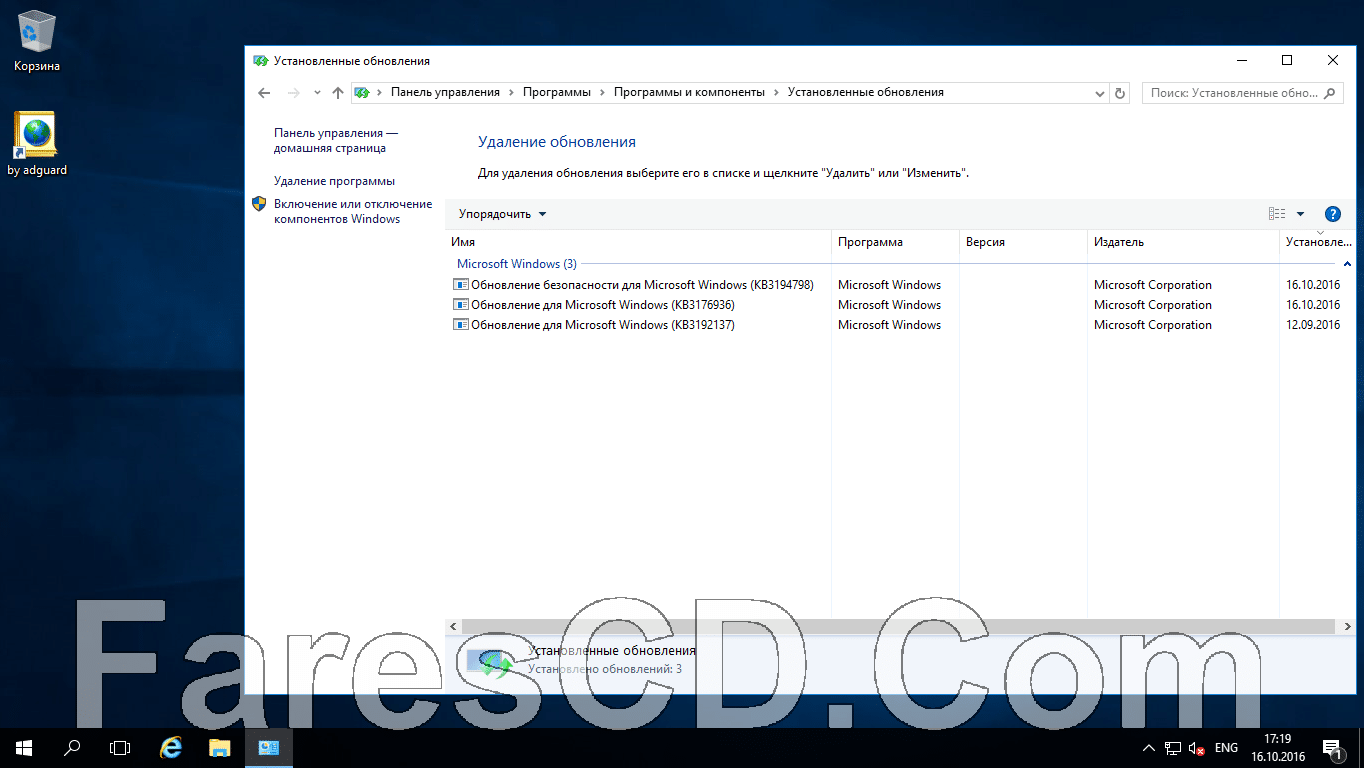The height and width of the screenshot is (768, 1364).
Task: Expand the chevron after 'Панель управления' breadcrumb
Action: point(511,92)
